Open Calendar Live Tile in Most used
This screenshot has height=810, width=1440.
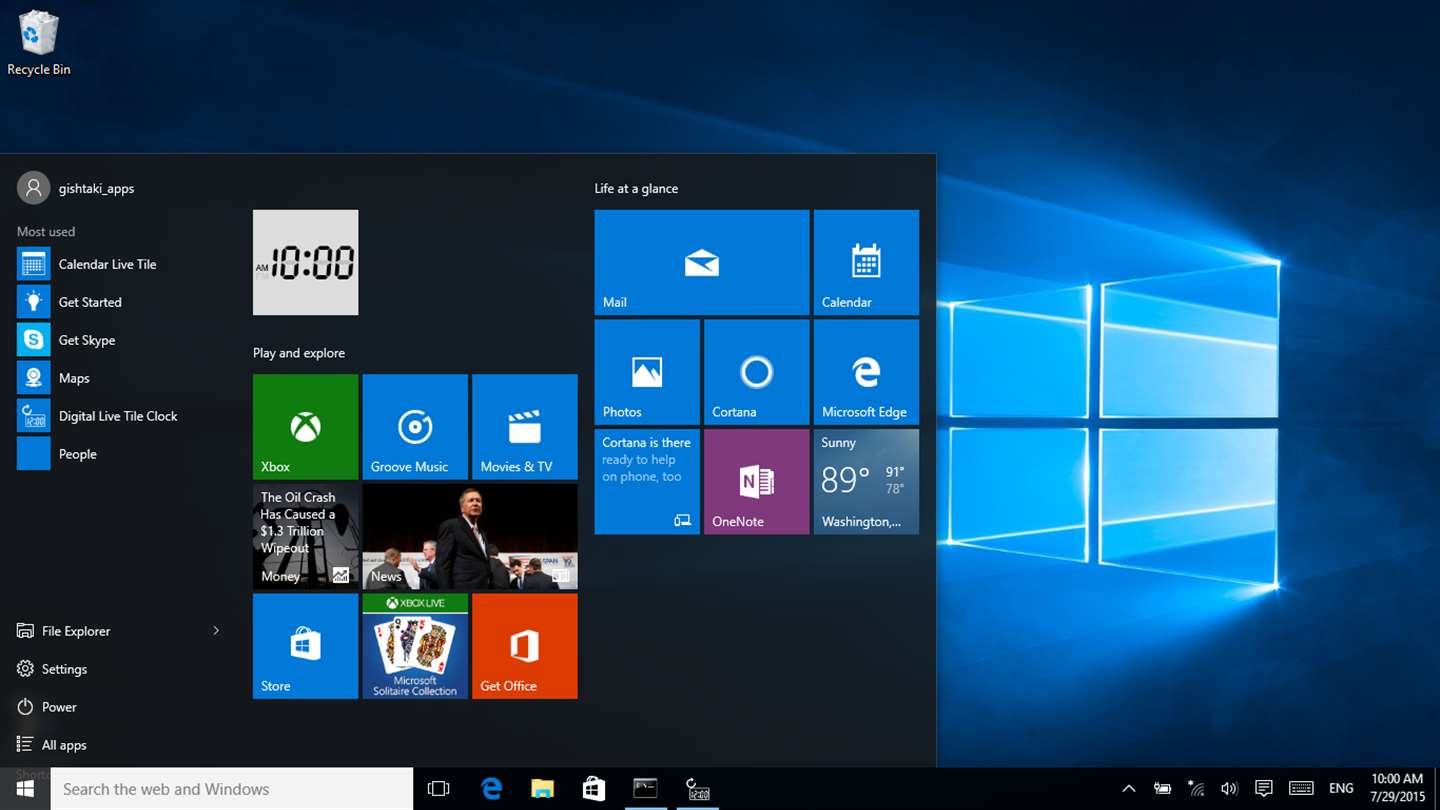pos(118,264)
